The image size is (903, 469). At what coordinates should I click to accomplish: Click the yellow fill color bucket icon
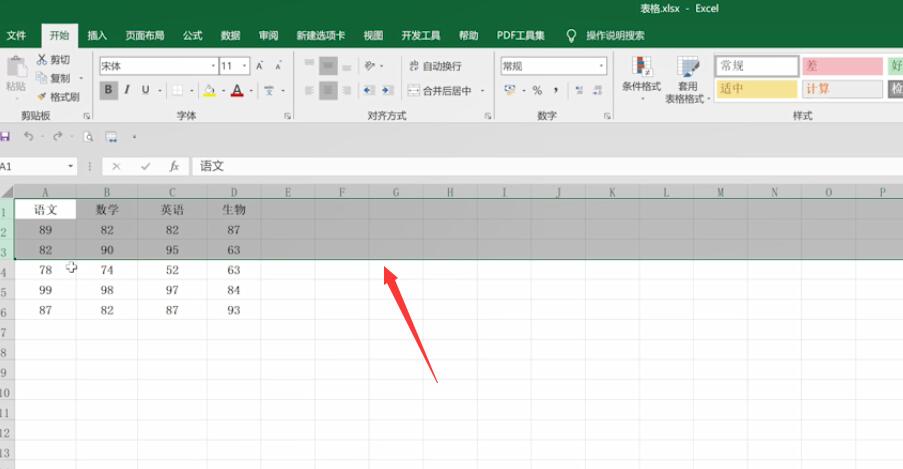click(209, 90)
